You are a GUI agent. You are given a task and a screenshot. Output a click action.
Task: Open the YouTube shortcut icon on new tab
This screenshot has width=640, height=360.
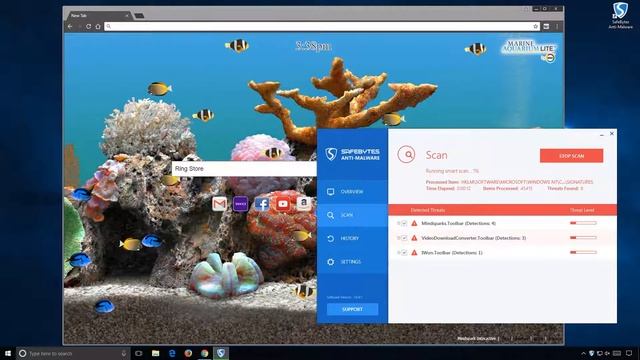282,204
